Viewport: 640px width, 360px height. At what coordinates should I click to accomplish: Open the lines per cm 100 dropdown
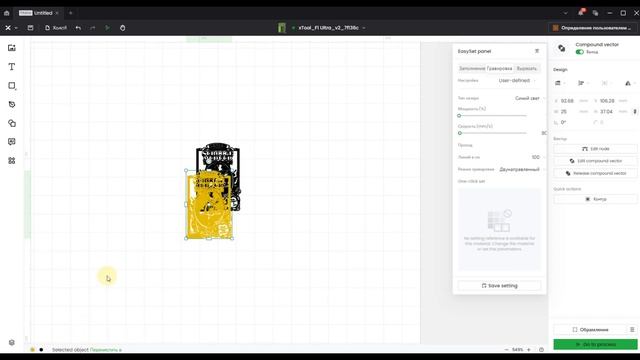coord(538,157)
